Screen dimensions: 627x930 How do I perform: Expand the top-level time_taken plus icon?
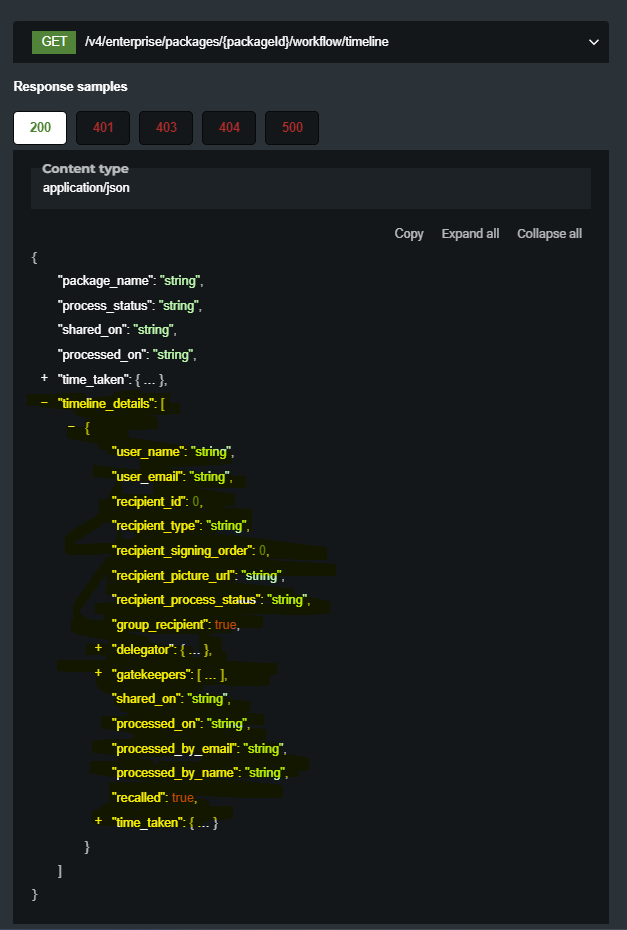coord(44,379)
